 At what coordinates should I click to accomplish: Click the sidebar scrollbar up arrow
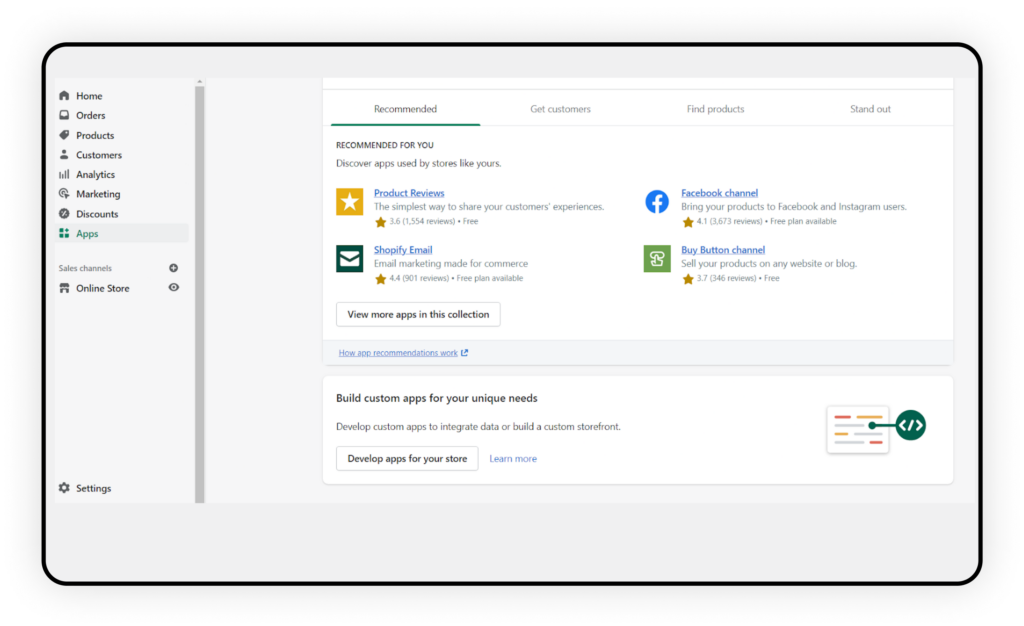[199, 82]
